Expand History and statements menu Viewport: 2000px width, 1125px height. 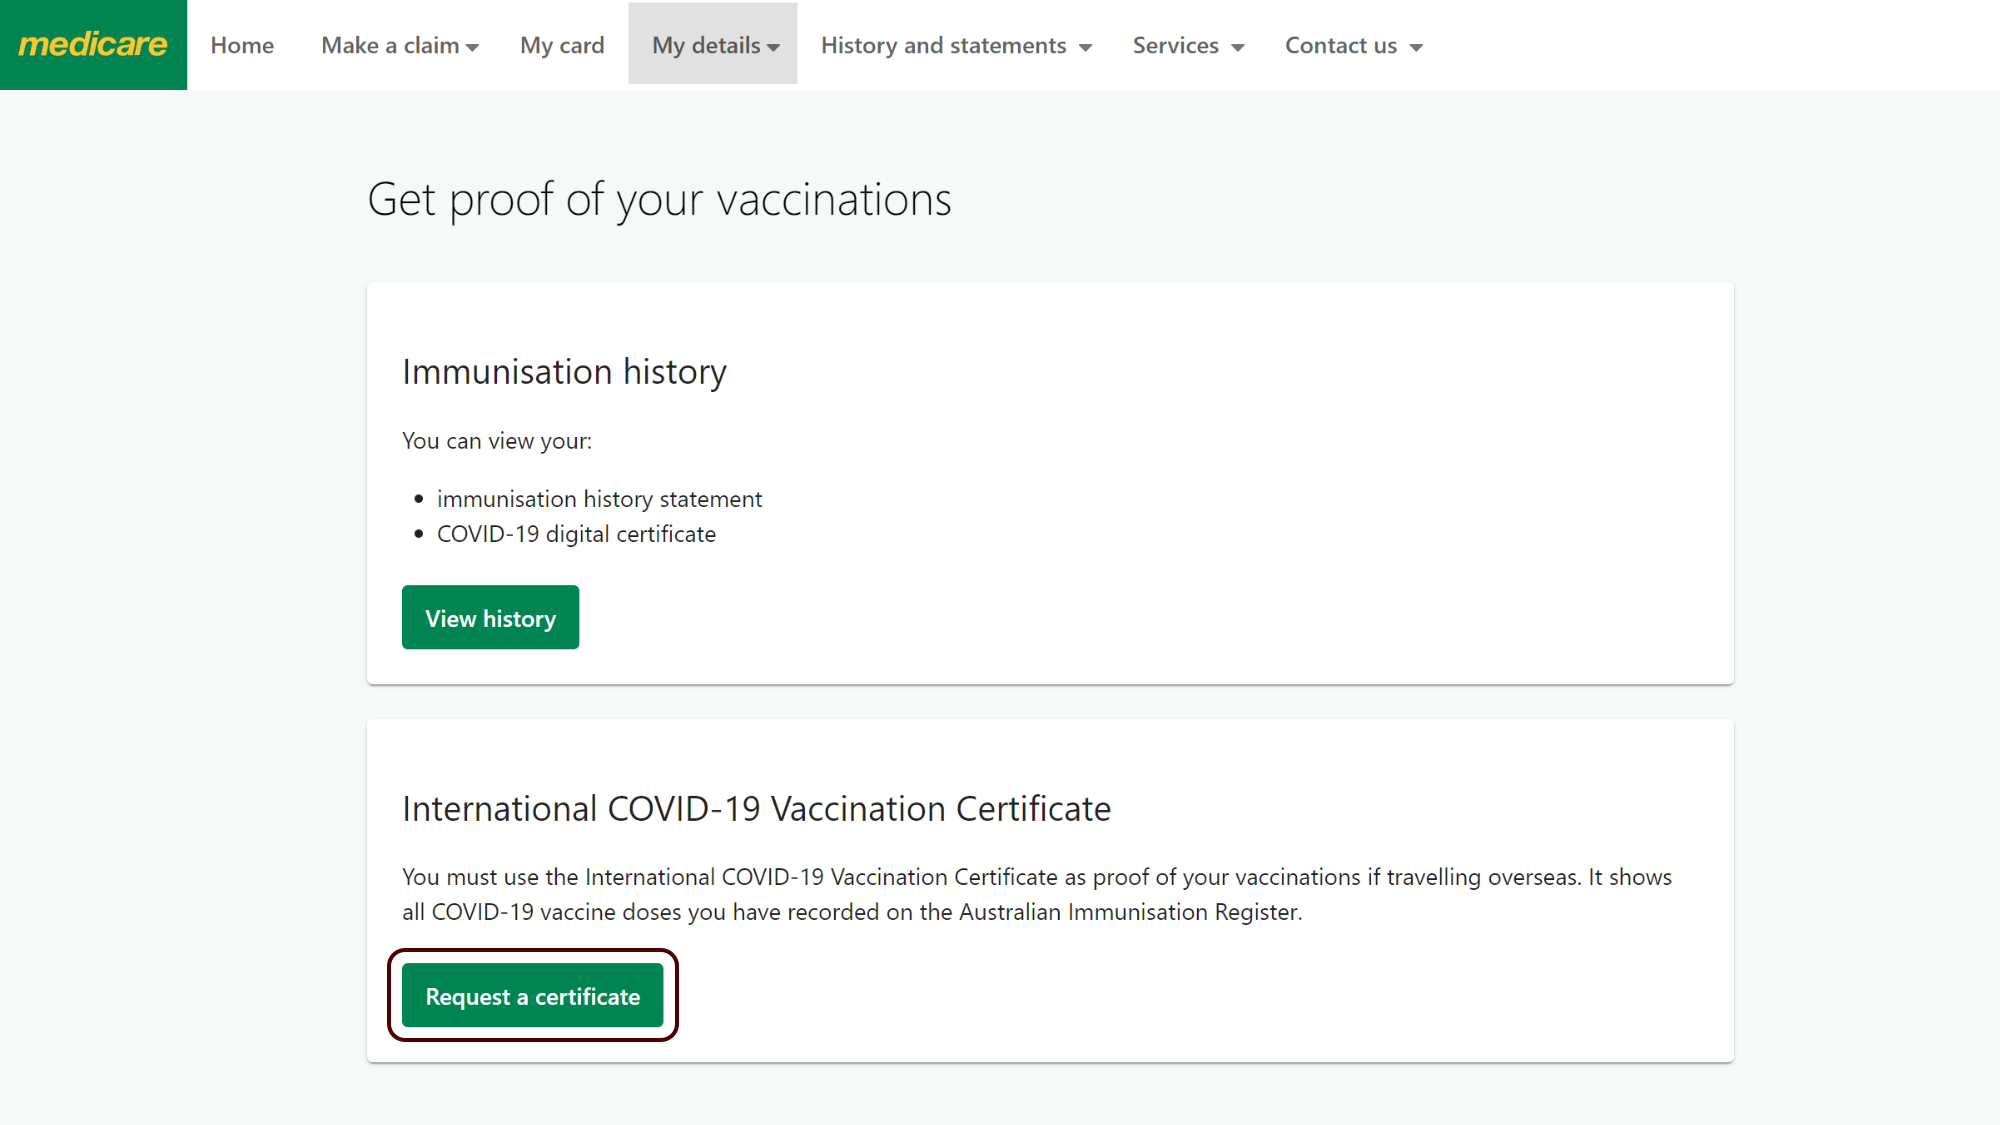956,45
